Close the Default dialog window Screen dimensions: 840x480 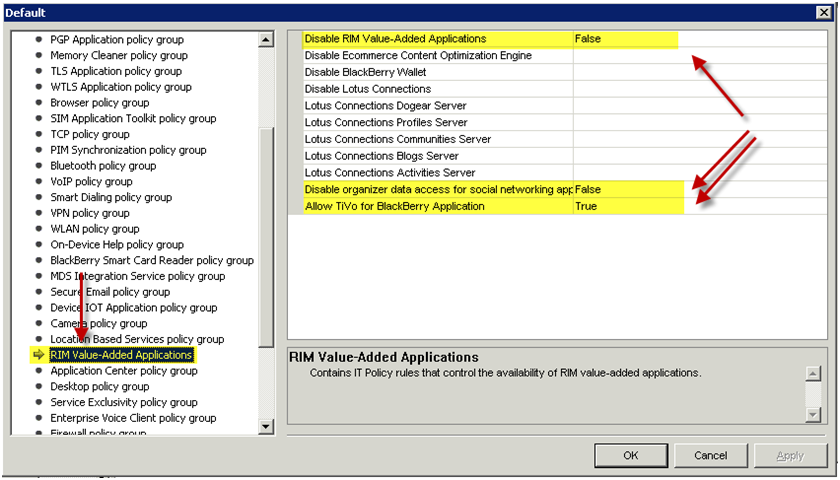(824, 12)
